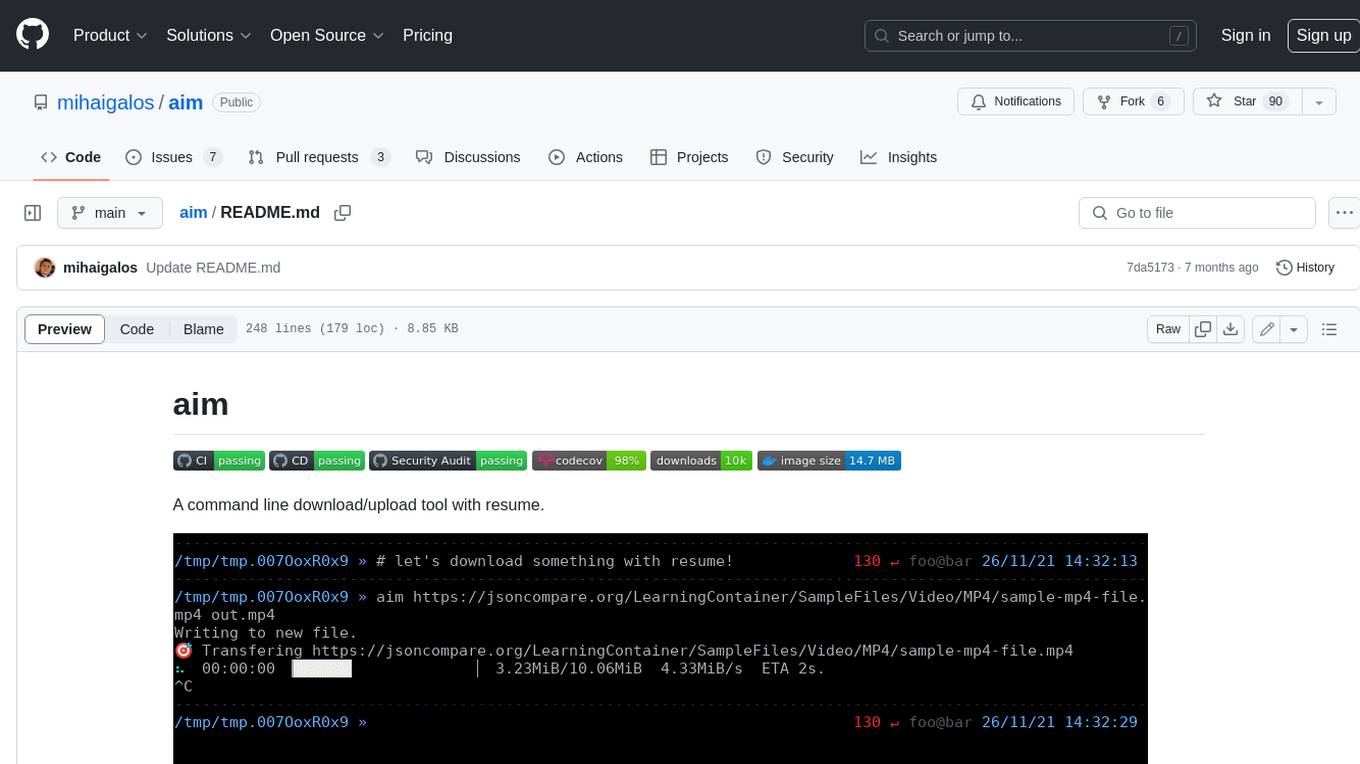Toggle the file tree side panel
The height and width of the screenshot is (764, 1360).
(32, 213)
